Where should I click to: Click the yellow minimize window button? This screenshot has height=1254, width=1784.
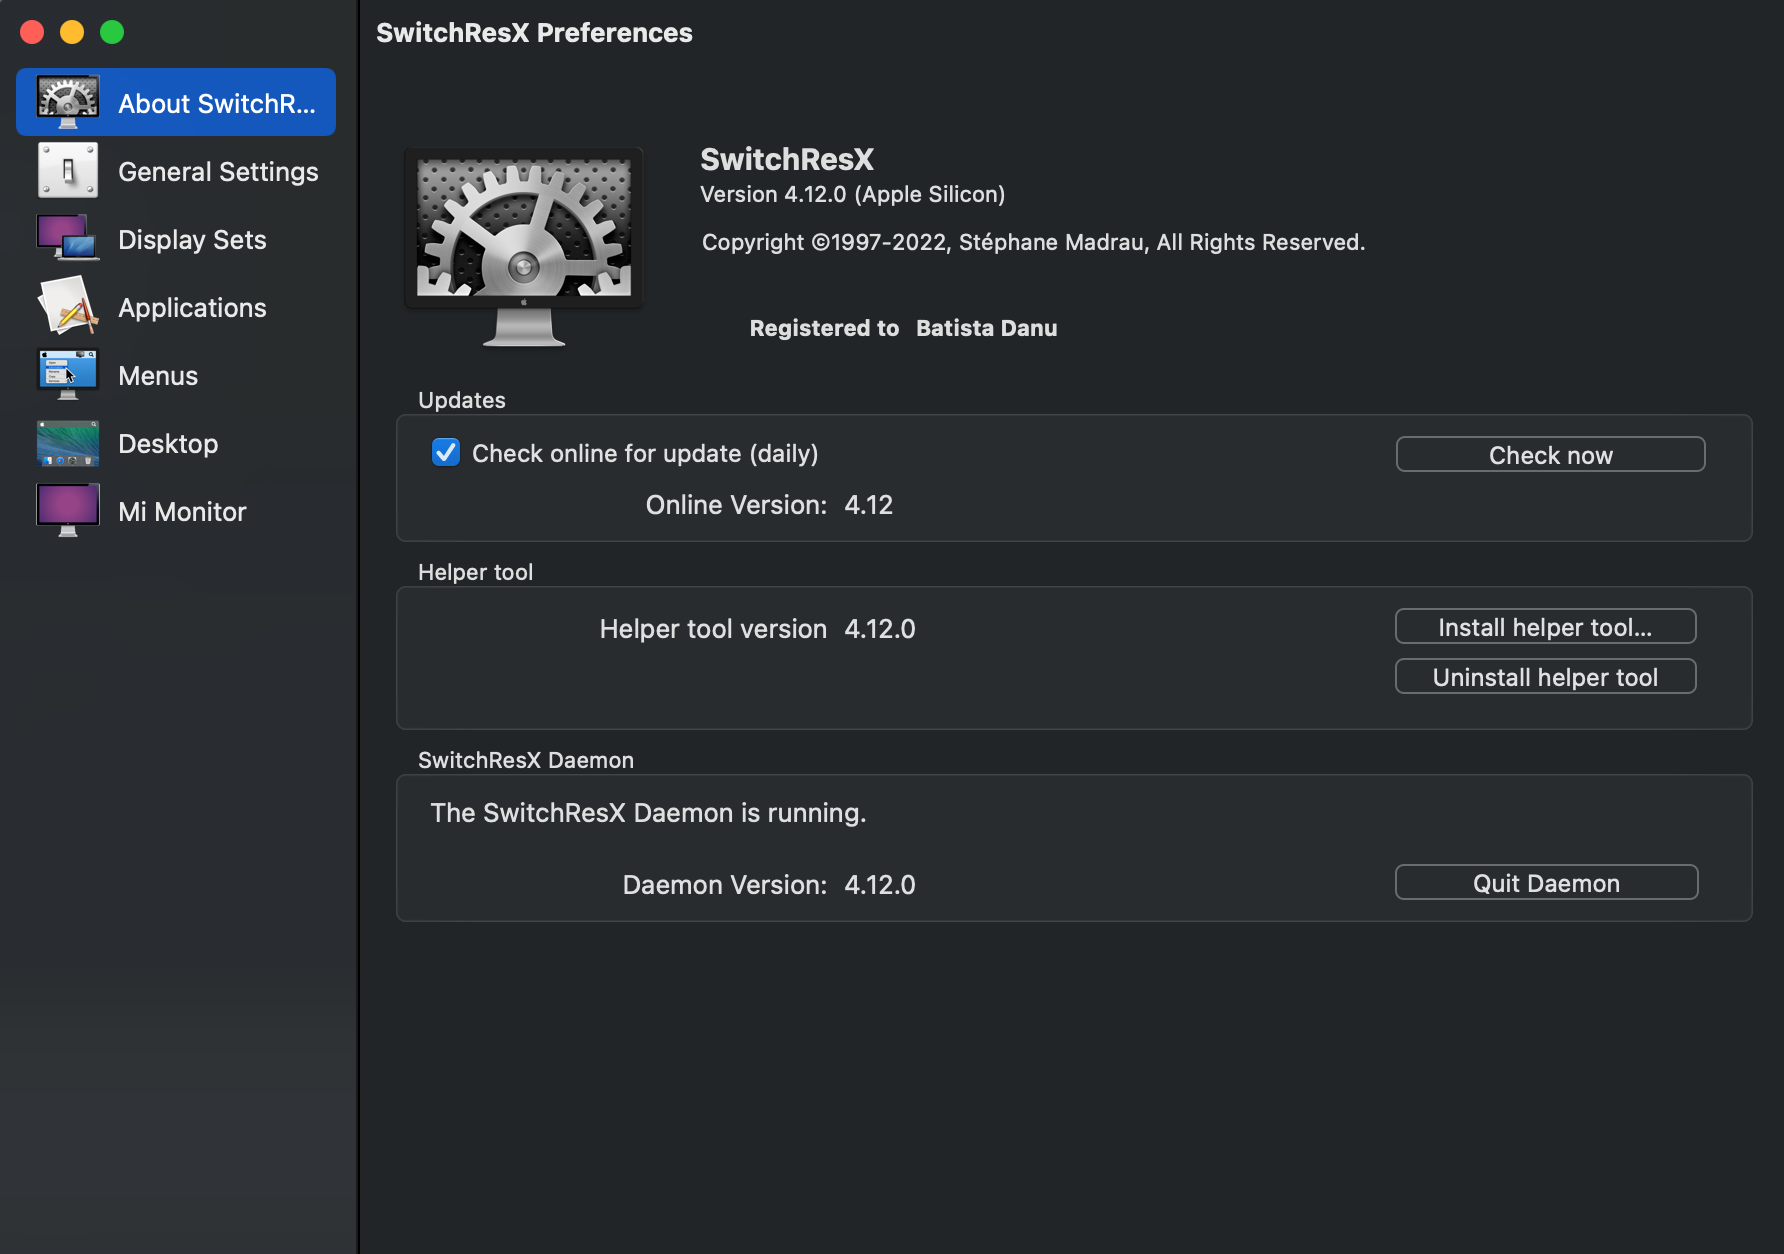tap(71, 31)
